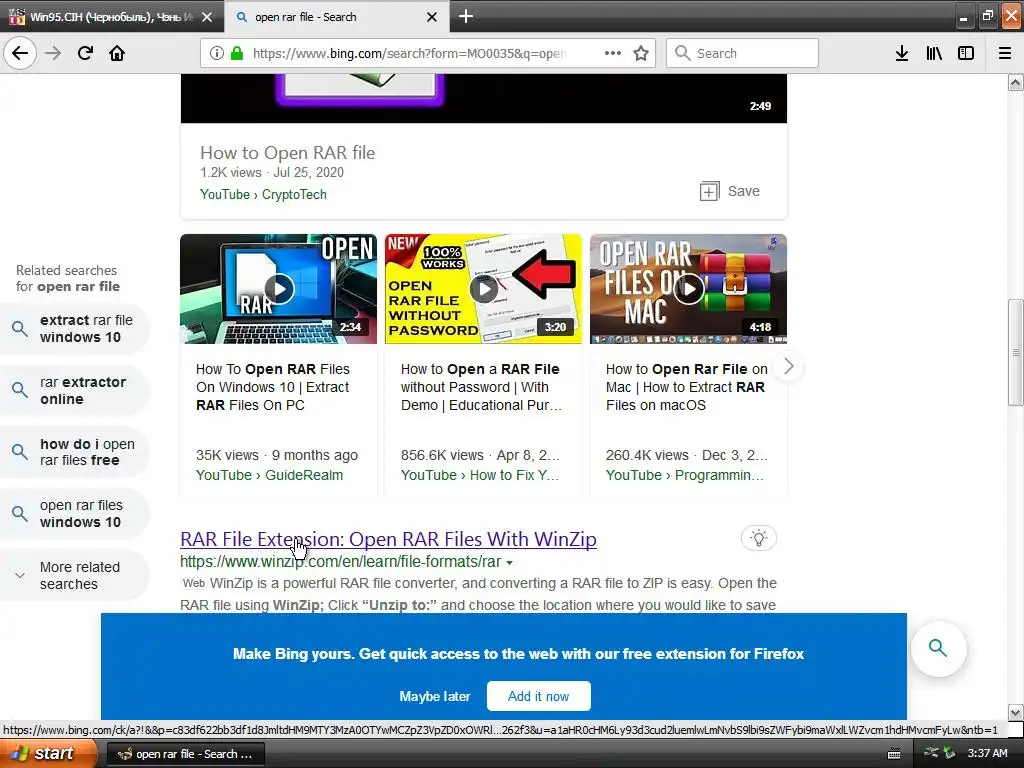The height and width of the screenshot is (768, 1024).
Task: Click scrollbar up arrow
Action: pos(1016,82)
